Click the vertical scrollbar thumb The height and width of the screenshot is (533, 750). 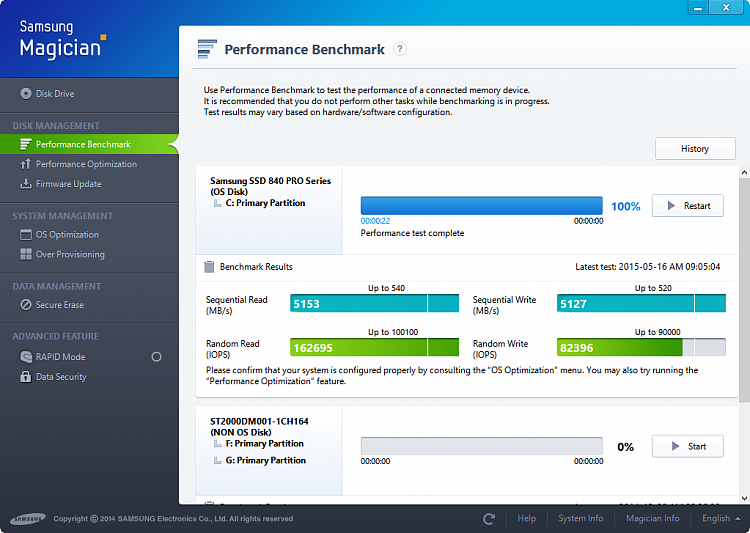tap(744, 290)
